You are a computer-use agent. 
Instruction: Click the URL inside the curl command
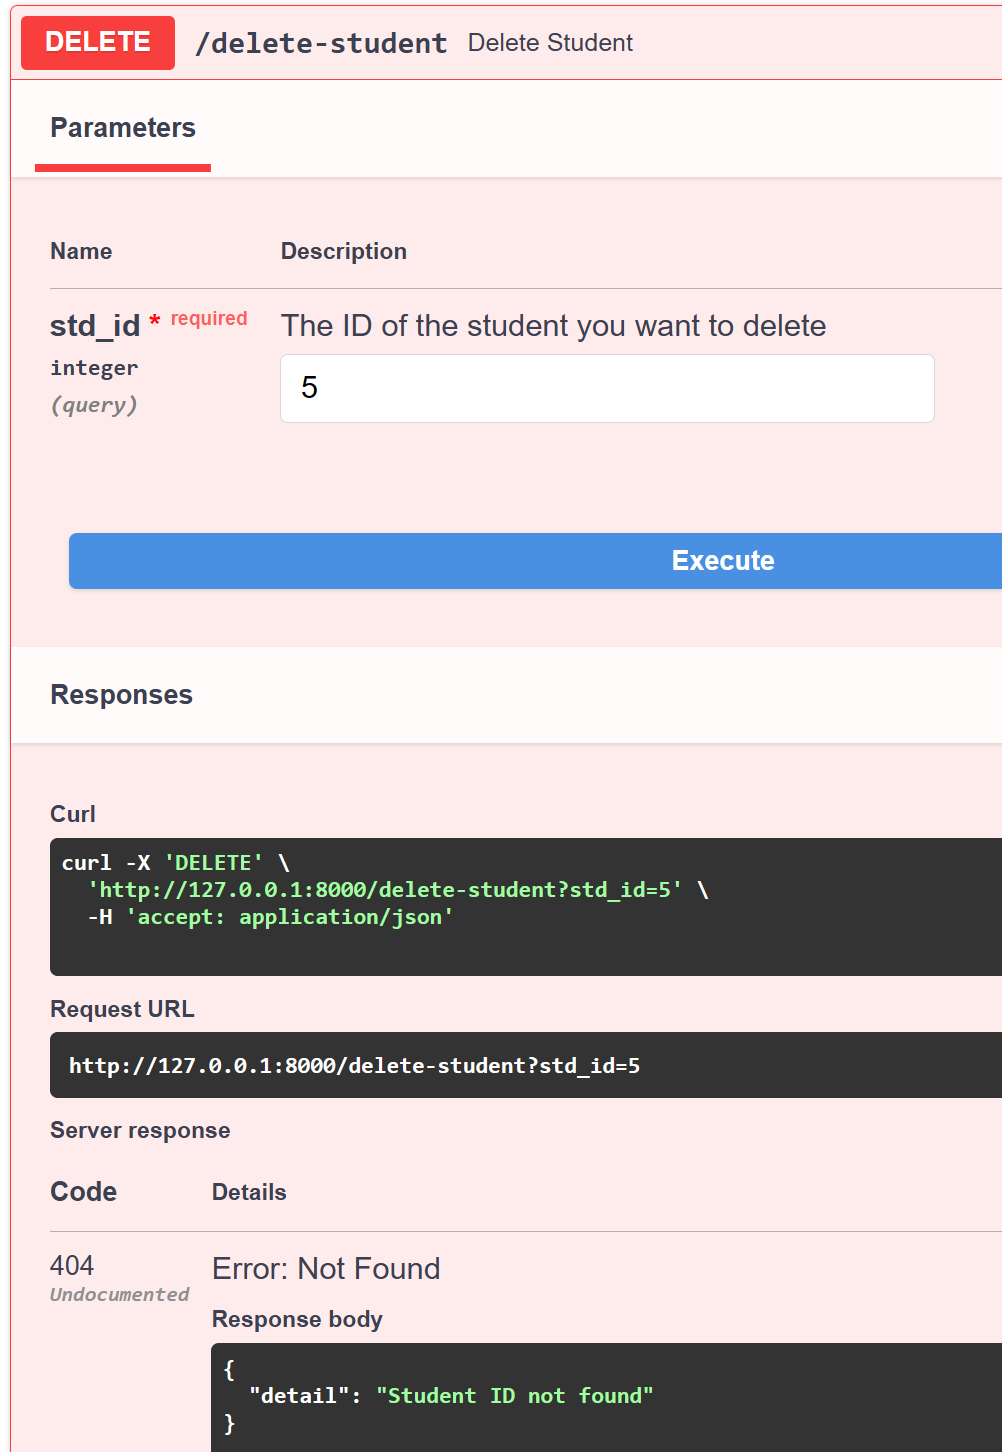(x=385, y=890)
